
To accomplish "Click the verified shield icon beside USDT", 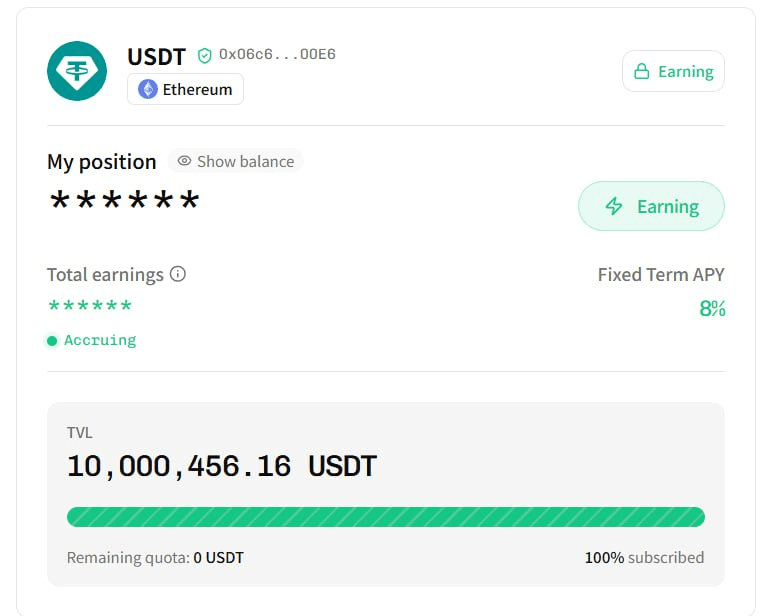I will pos(205,56).
